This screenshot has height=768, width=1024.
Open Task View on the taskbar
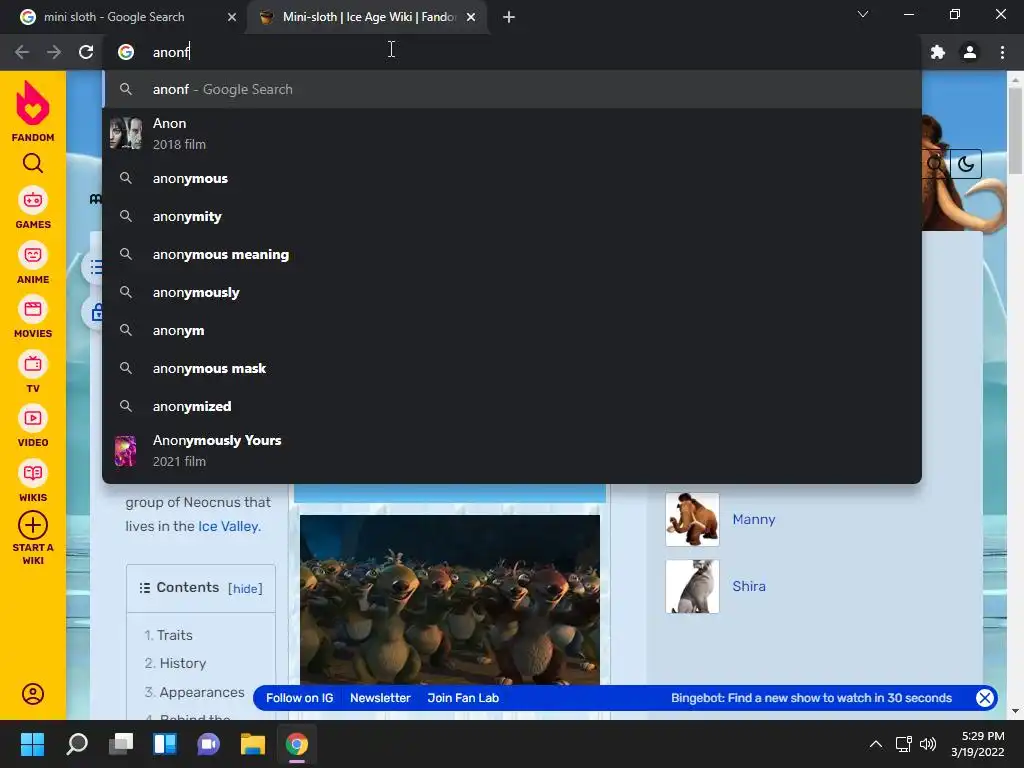pos(121,744)
